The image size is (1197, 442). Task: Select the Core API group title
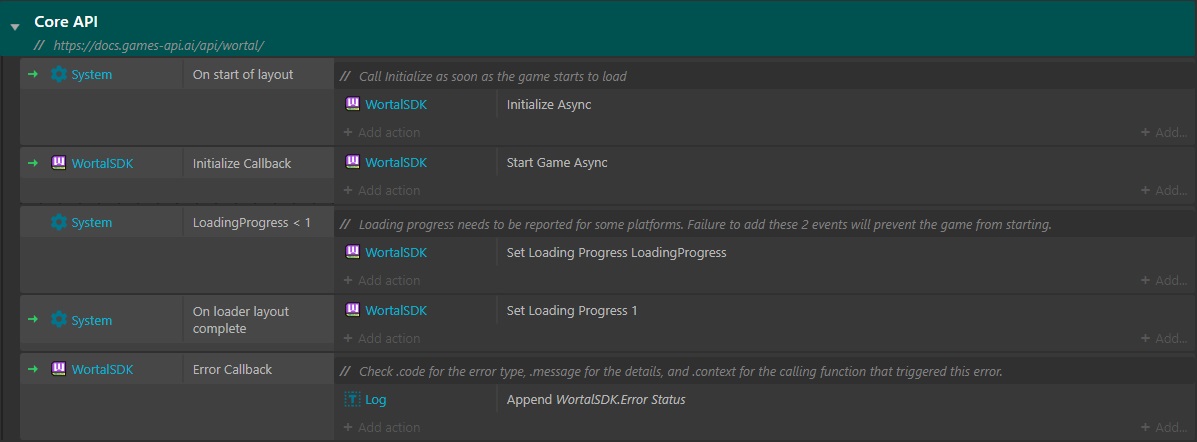click(x=65, y=21)
